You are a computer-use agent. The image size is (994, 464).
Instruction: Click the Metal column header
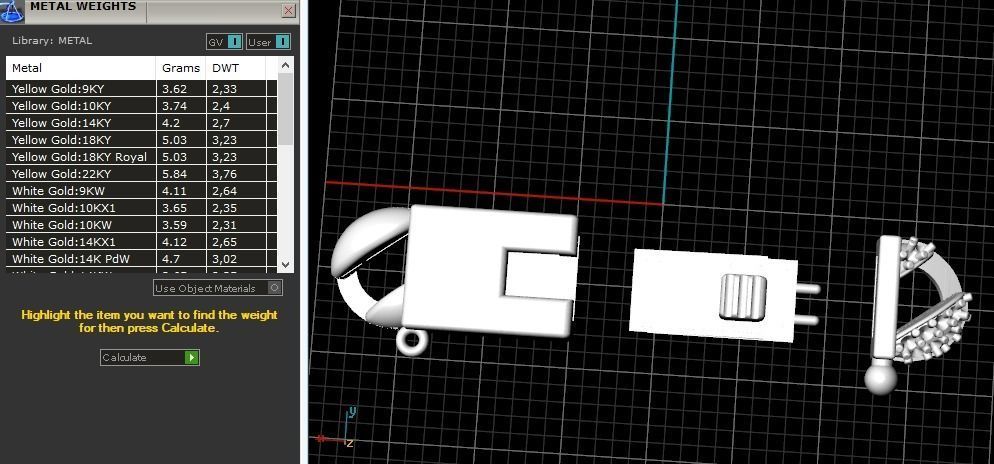point(81,68)
